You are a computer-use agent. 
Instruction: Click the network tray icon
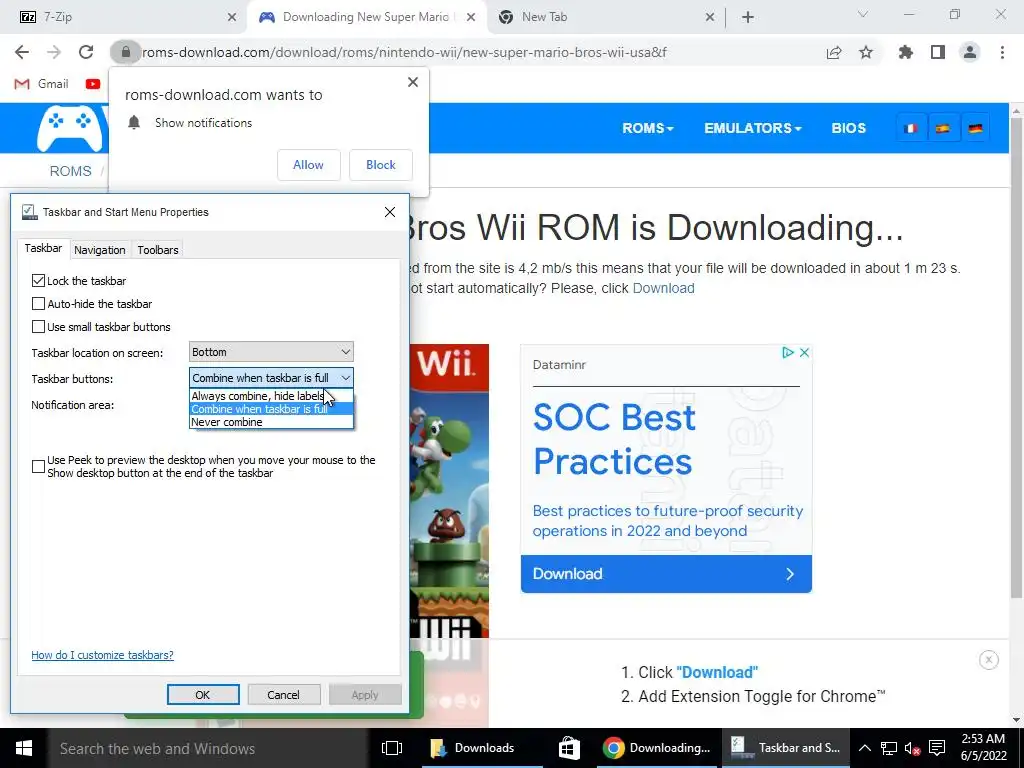(x=888, y=748)
